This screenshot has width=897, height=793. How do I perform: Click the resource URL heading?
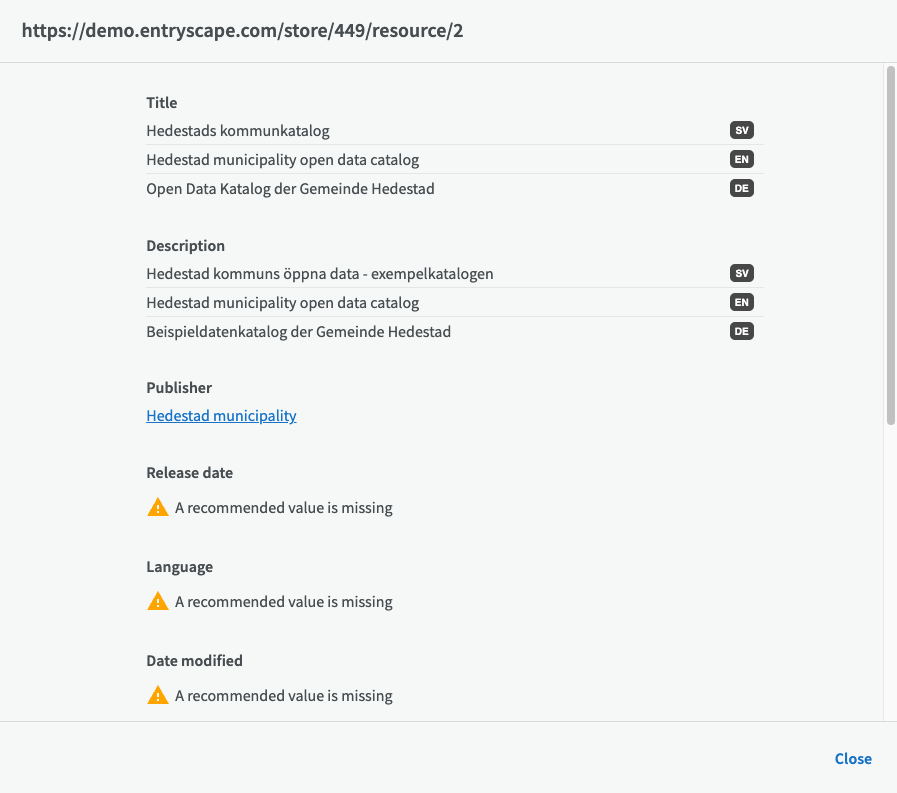click(242, 31)
